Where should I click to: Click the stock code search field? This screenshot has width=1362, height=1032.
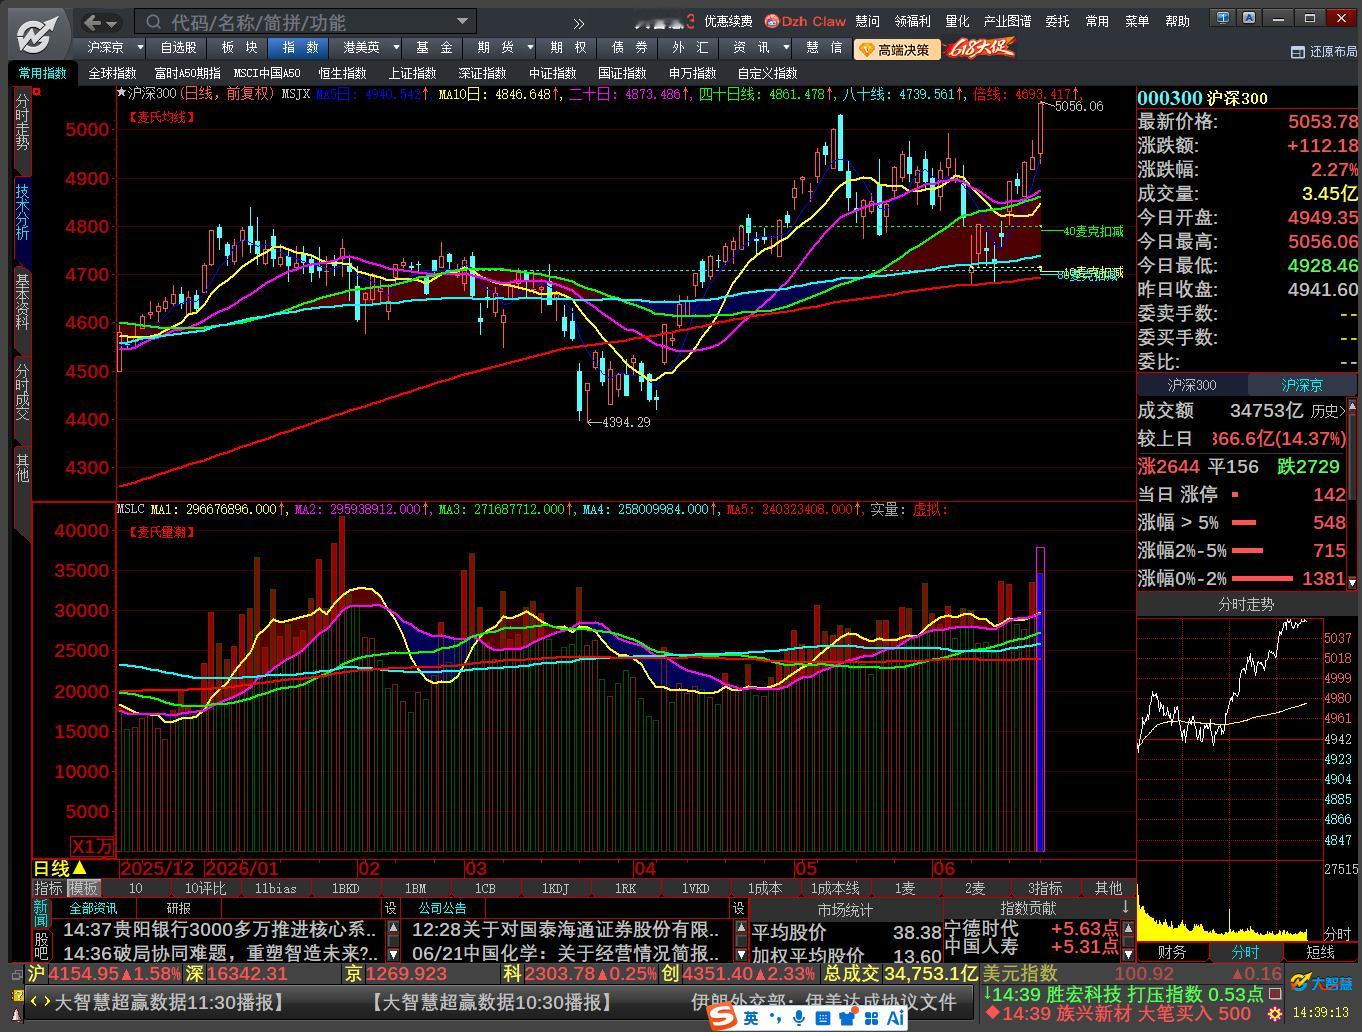pos(305,22)
